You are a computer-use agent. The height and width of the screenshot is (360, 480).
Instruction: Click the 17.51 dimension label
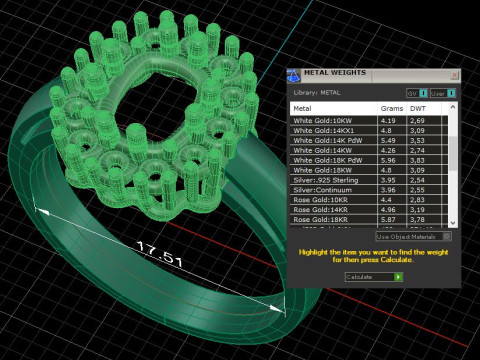pos(161,254)
